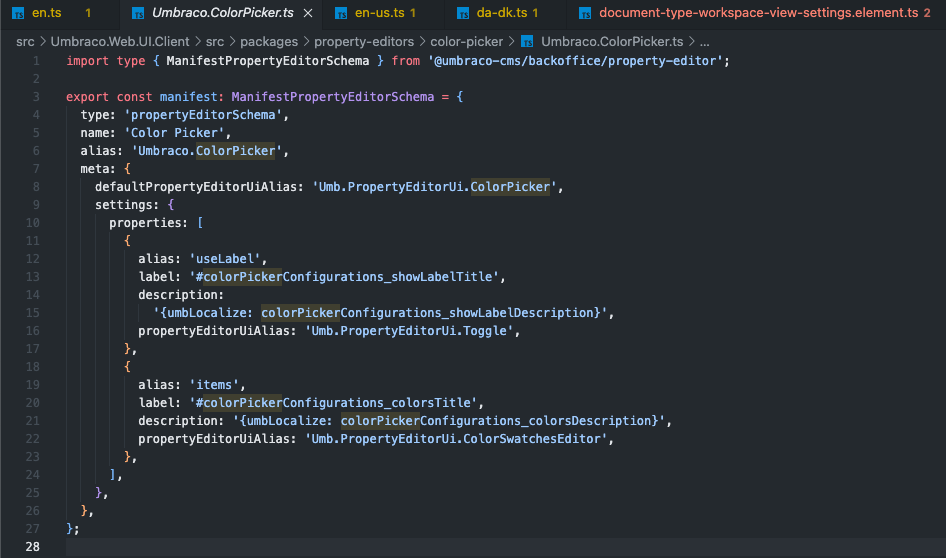
Task: Click the TS icon on da-dk.ts tab
Action: (463, 13)
